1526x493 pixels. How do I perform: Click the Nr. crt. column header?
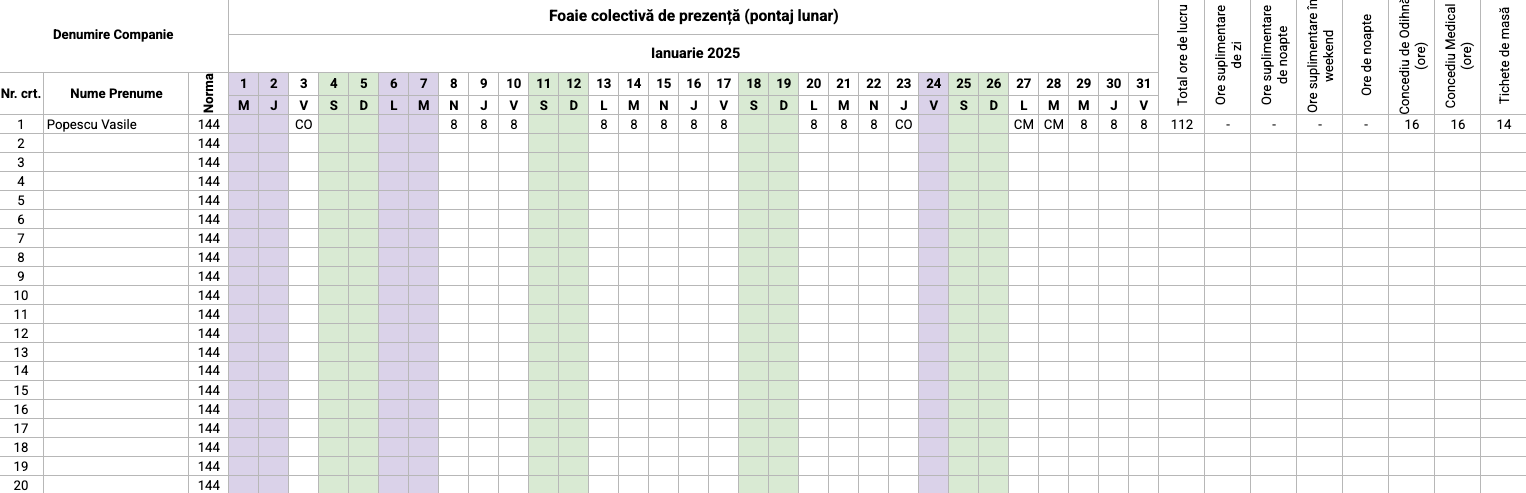[21, 94]
